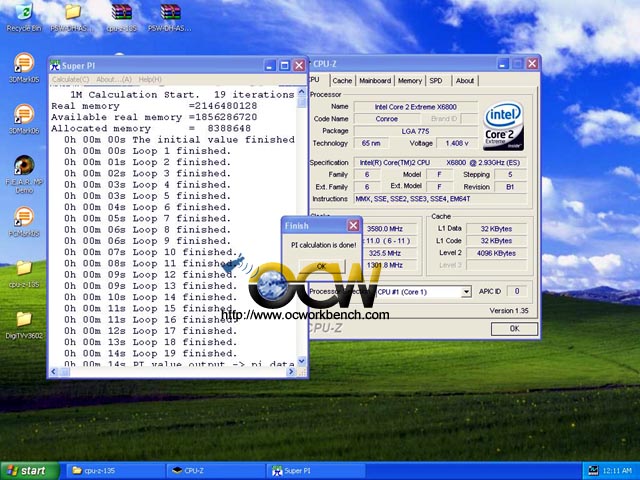Click the Super PI vertical scroll up arrow
This screenshot has width=640, height=480.
[x=302, y=92]
